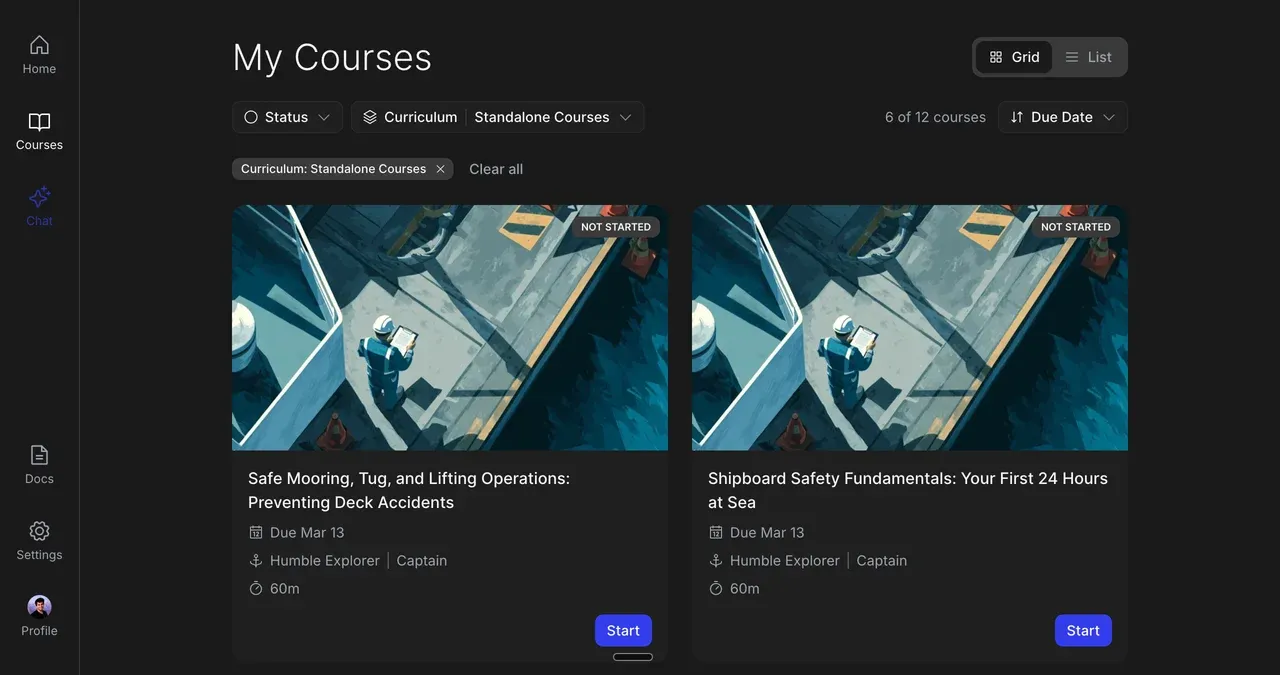This screenshot has height=675, width=1280.
Task: Click the My Courses page heading
Action: (x=332, y=58)
